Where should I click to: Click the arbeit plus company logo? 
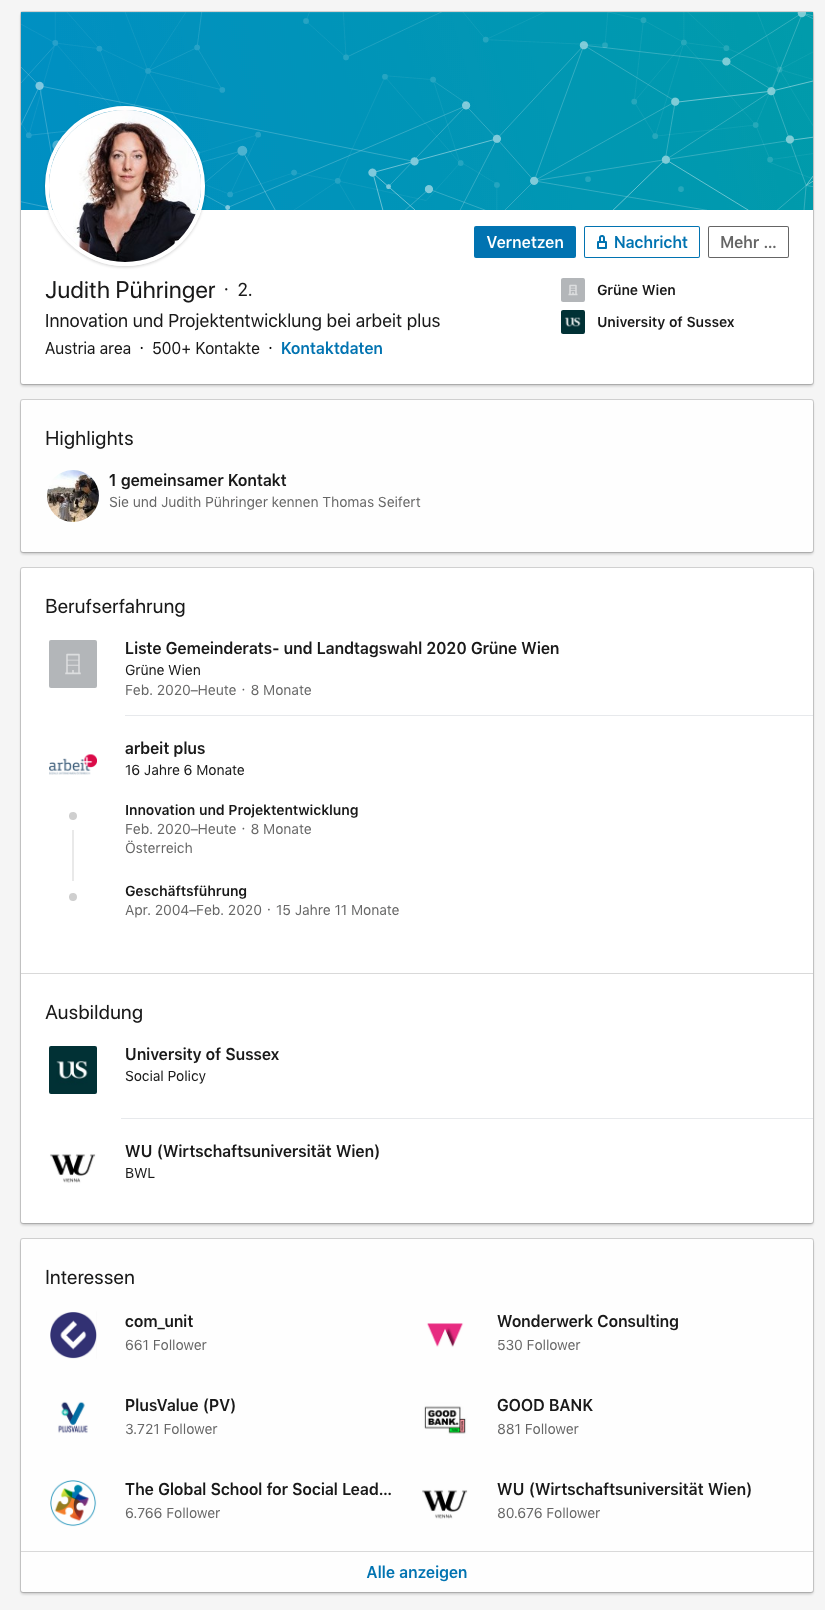click(x=73, y=764)
